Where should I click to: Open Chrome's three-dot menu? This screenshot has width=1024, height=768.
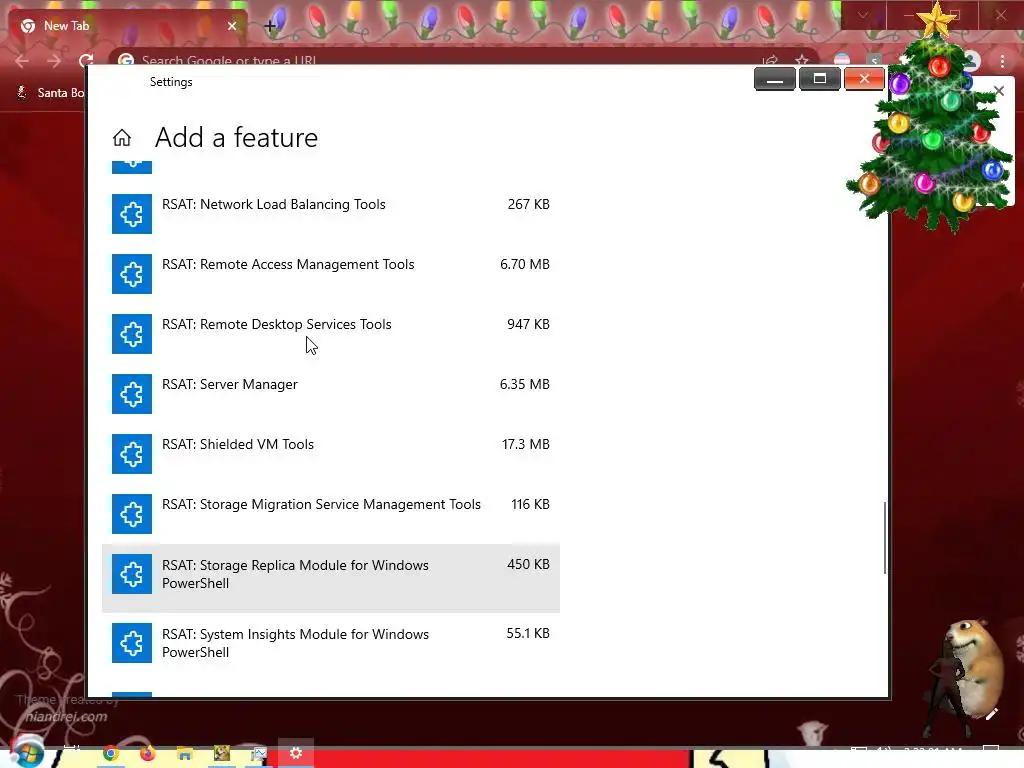(x=1002, y=62)
